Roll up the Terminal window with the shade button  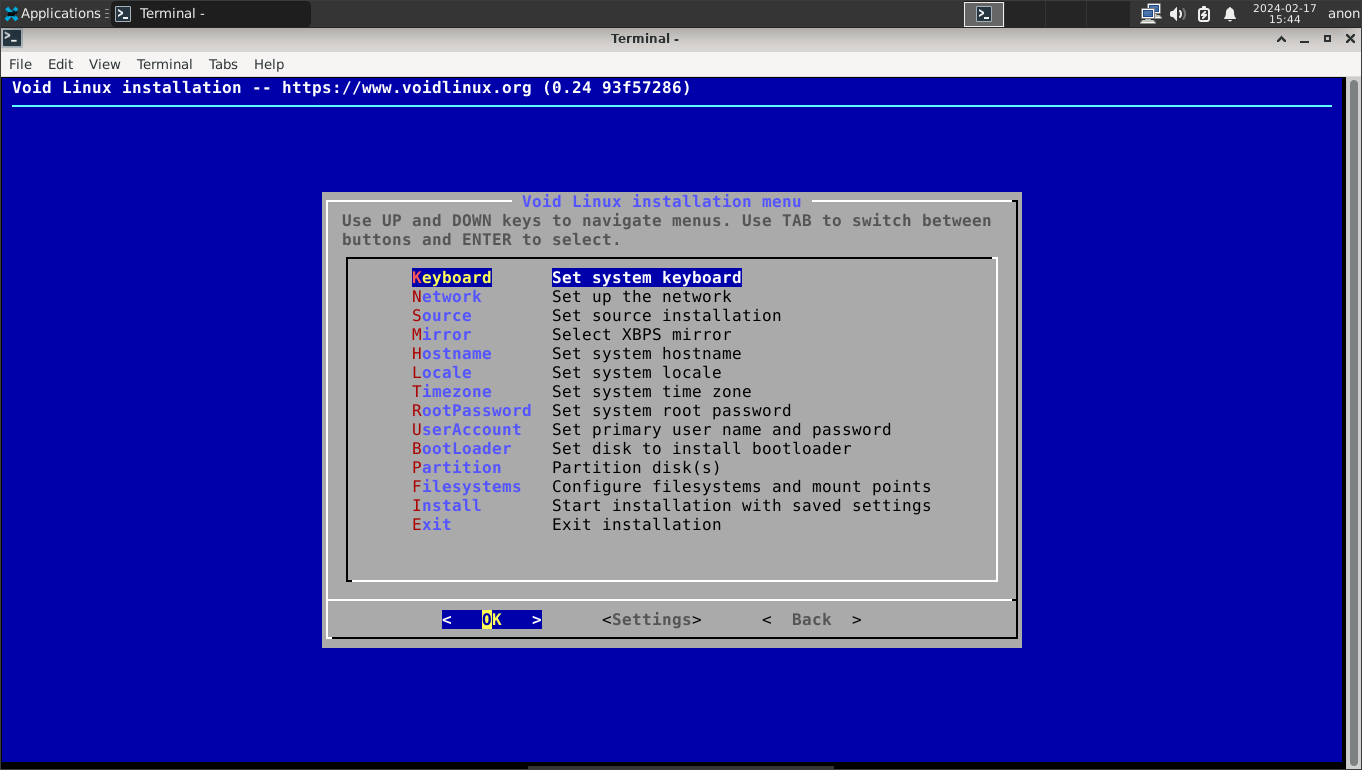pos(1282,38)
